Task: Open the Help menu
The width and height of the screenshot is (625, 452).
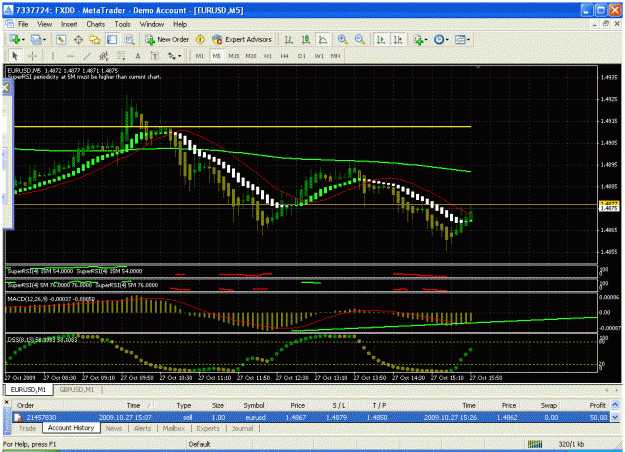Action: click(x=180, y=24)
